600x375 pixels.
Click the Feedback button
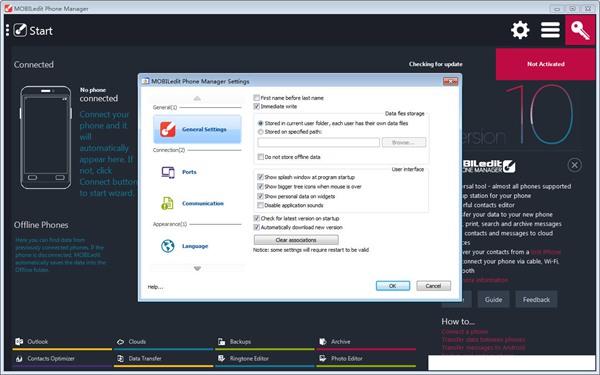click(x=536, y=300)
